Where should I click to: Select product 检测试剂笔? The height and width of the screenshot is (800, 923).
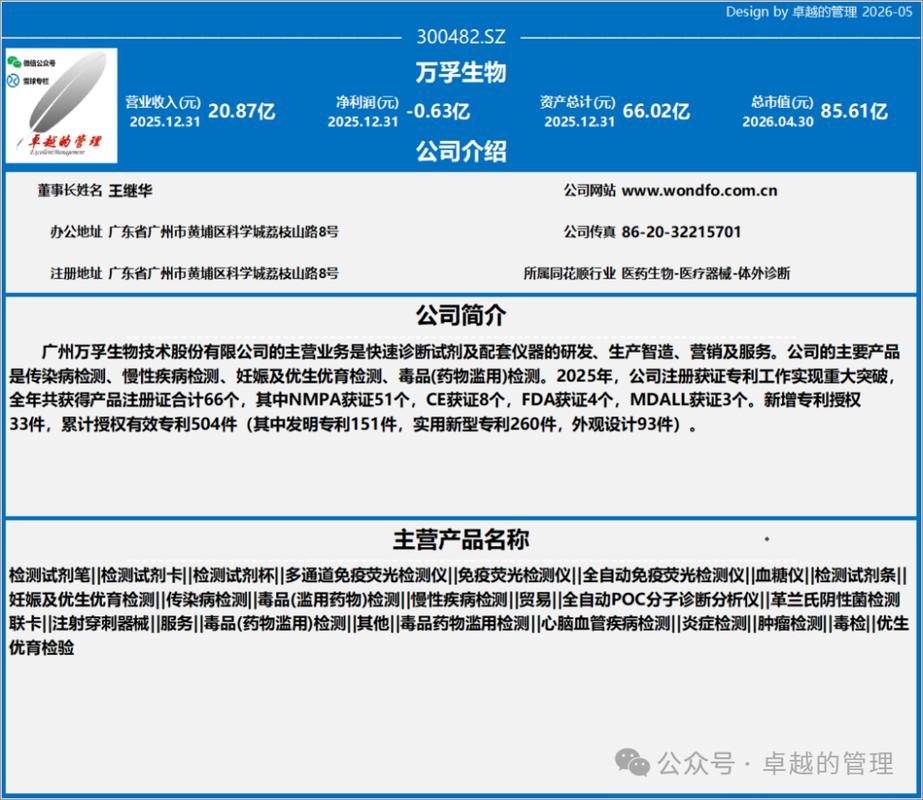[x=49, y=575]
